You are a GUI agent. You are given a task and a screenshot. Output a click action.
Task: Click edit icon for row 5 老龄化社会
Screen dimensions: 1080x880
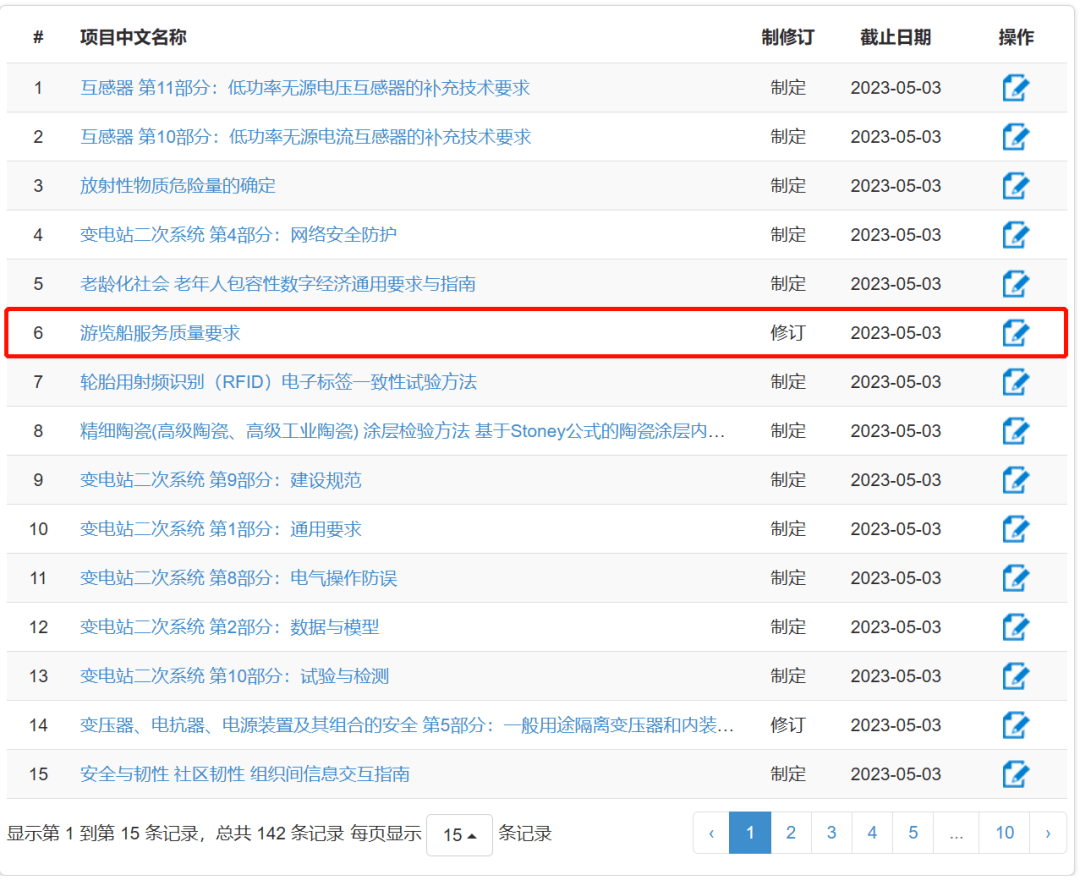[x=1015, y=284]
